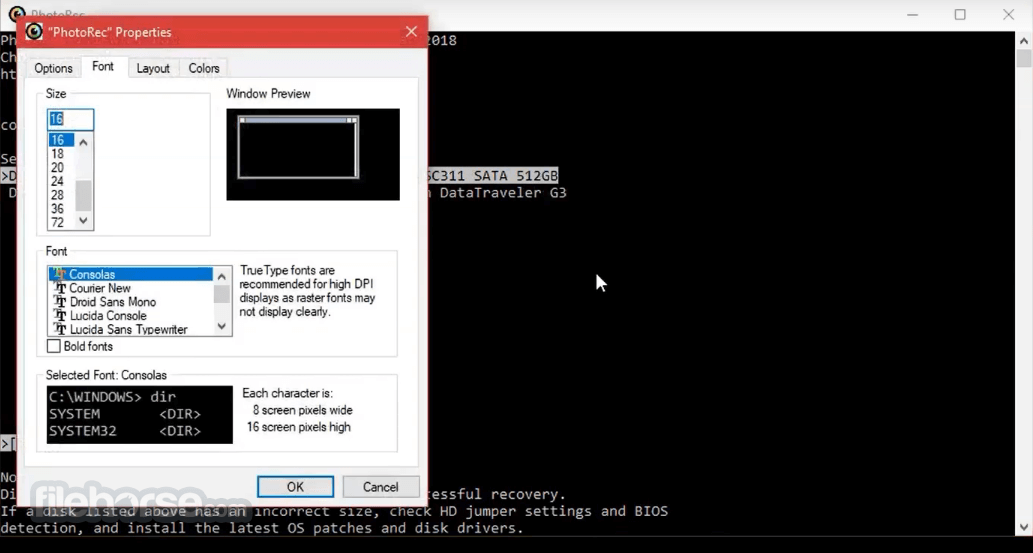The image size is (1033, 553).
Task: Click font list scroll up arrow
Action: coord(222,277)
